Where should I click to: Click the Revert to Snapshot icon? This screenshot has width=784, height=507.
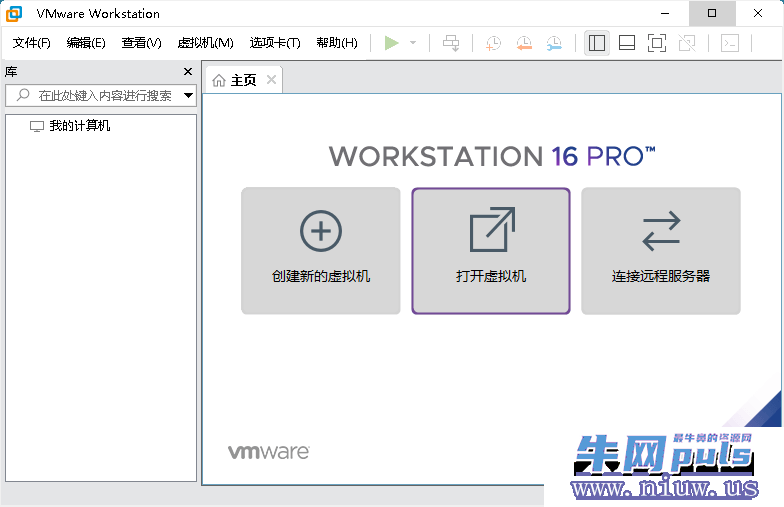click(524, 43)
